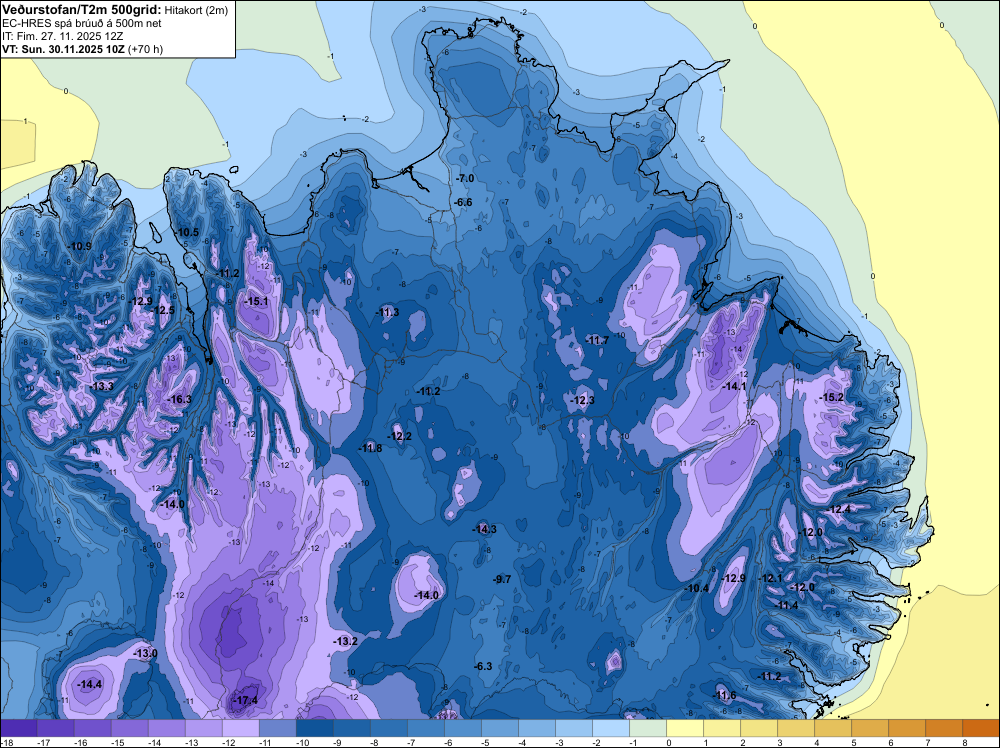Select the -14.1 temperature value
1000x748 pixels.
point(734,386)
